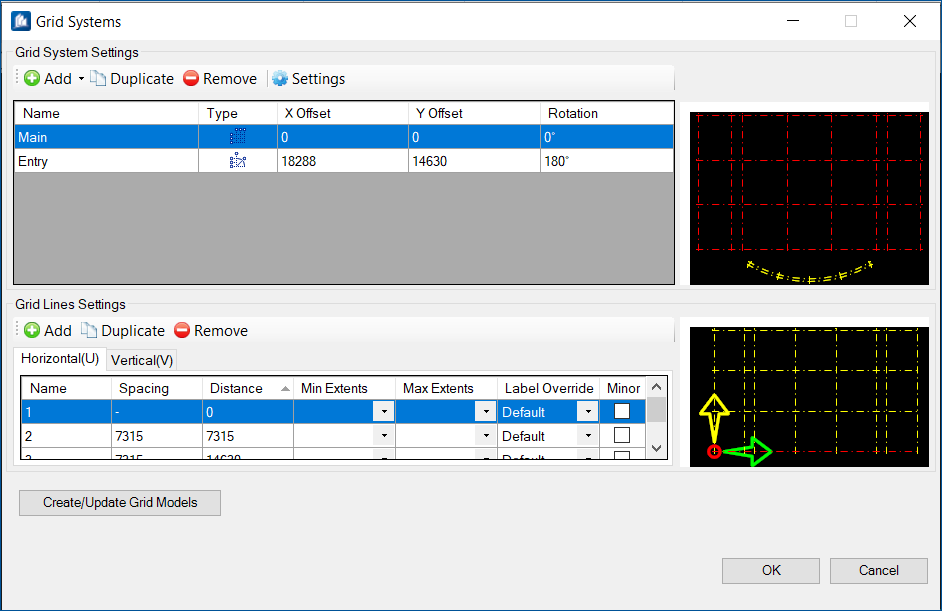Click the Name column header in grid lines table
The width and height of the screenshot is (942, 611).
[x=66, y=388]
